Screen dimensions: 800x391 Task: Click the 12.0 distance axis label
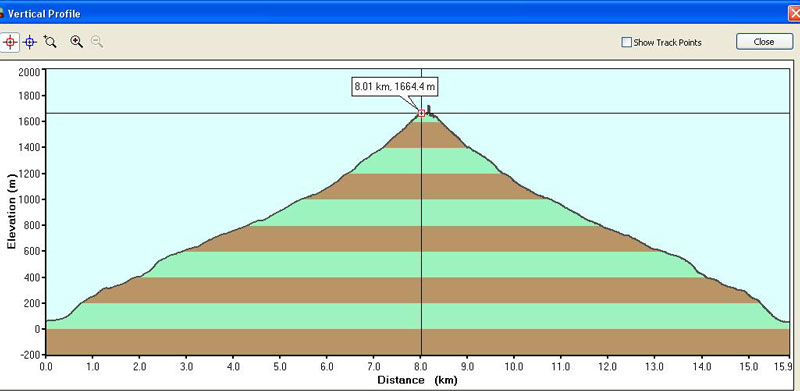608,366
